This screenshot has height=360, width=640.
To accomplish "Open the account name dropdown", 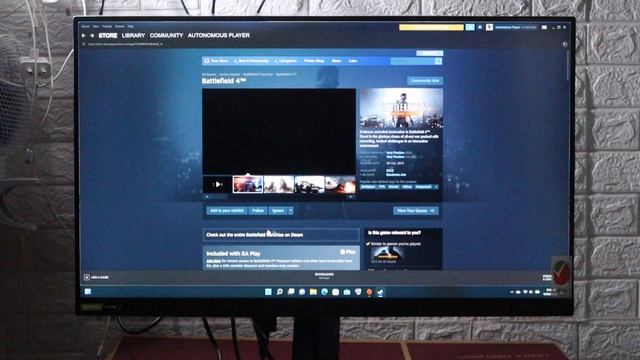I will pyautogui.click(x=515, y=27).
